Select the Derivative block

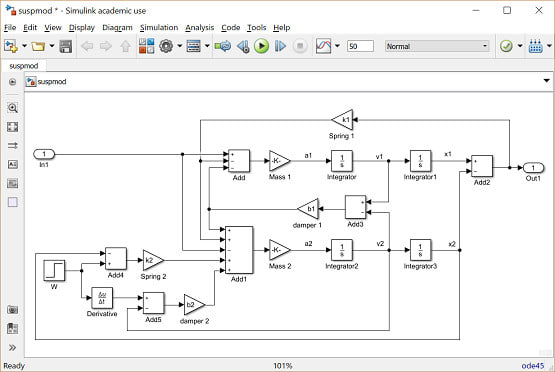(x=102, y=298)
